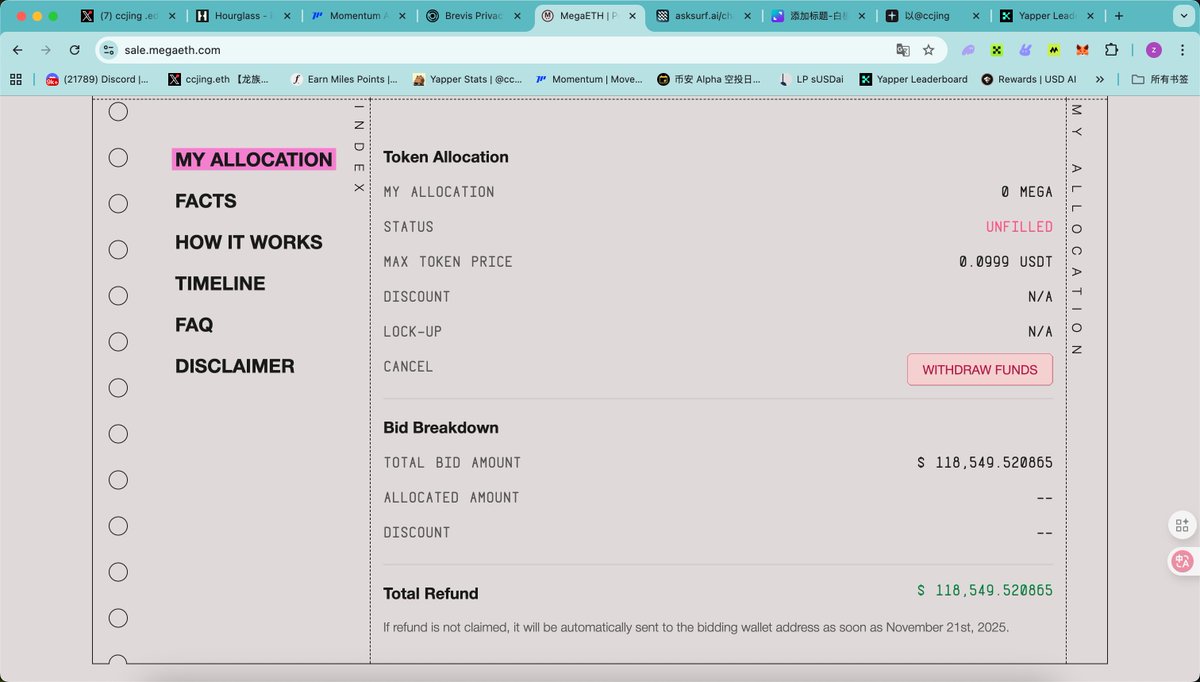
Task: Open the 所有书签 bookmarks folder
Action: pos(1160,79)
